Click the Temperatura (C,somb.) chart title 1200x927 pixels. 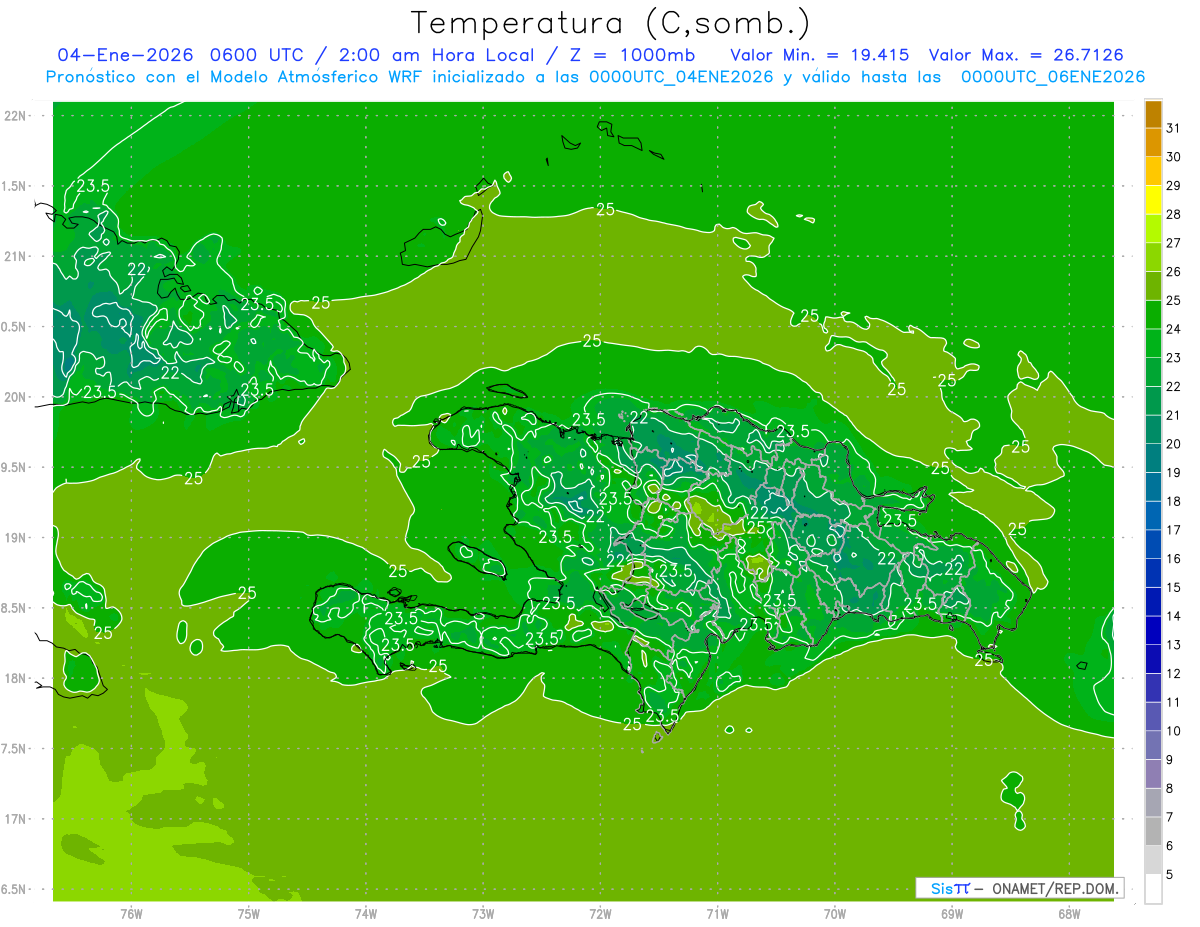[610, 22]
